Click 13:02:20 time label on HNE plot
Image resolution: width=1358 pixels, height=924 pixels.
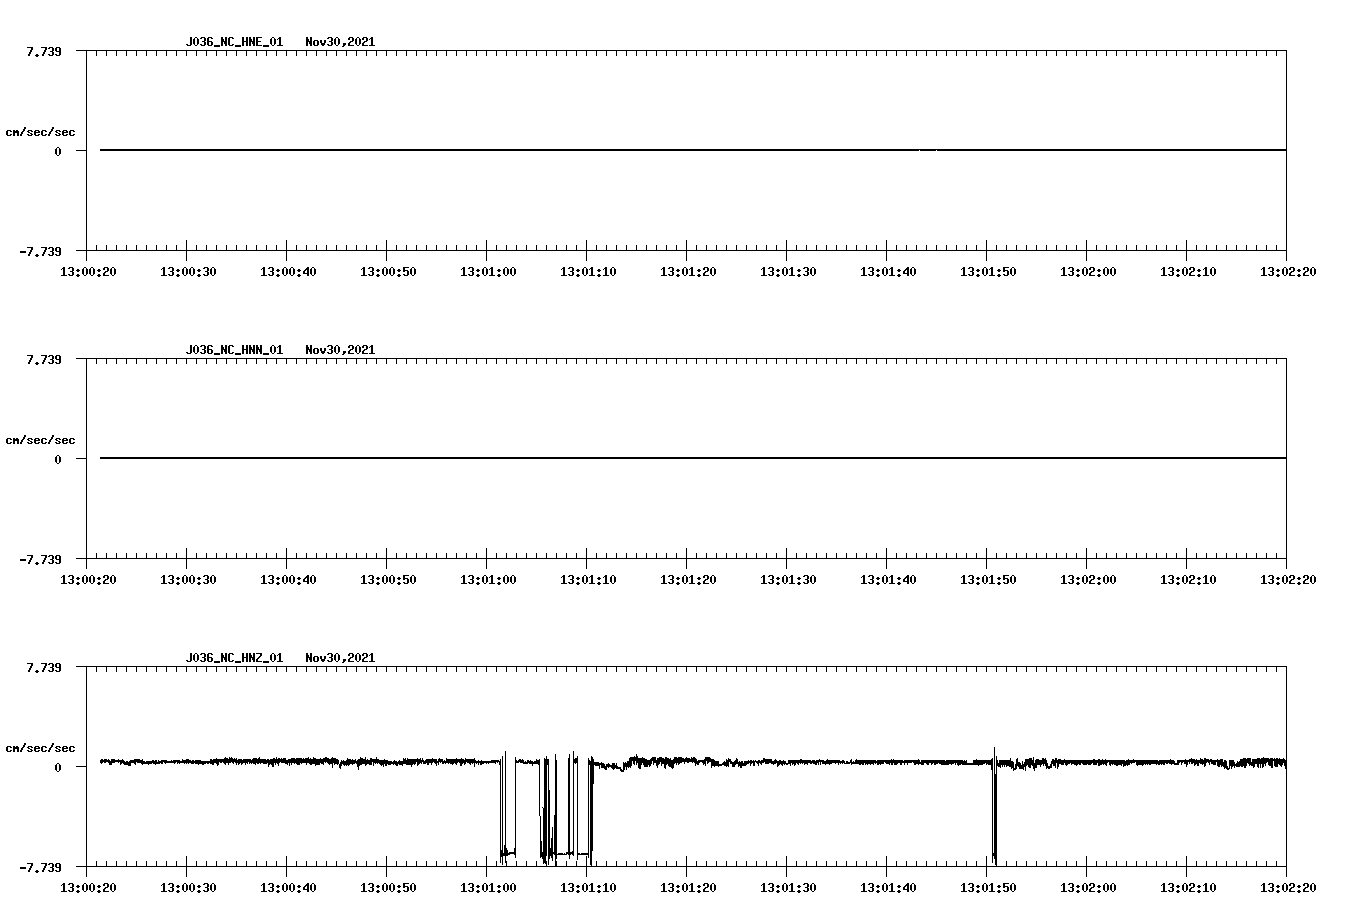tap(1288, 271)
